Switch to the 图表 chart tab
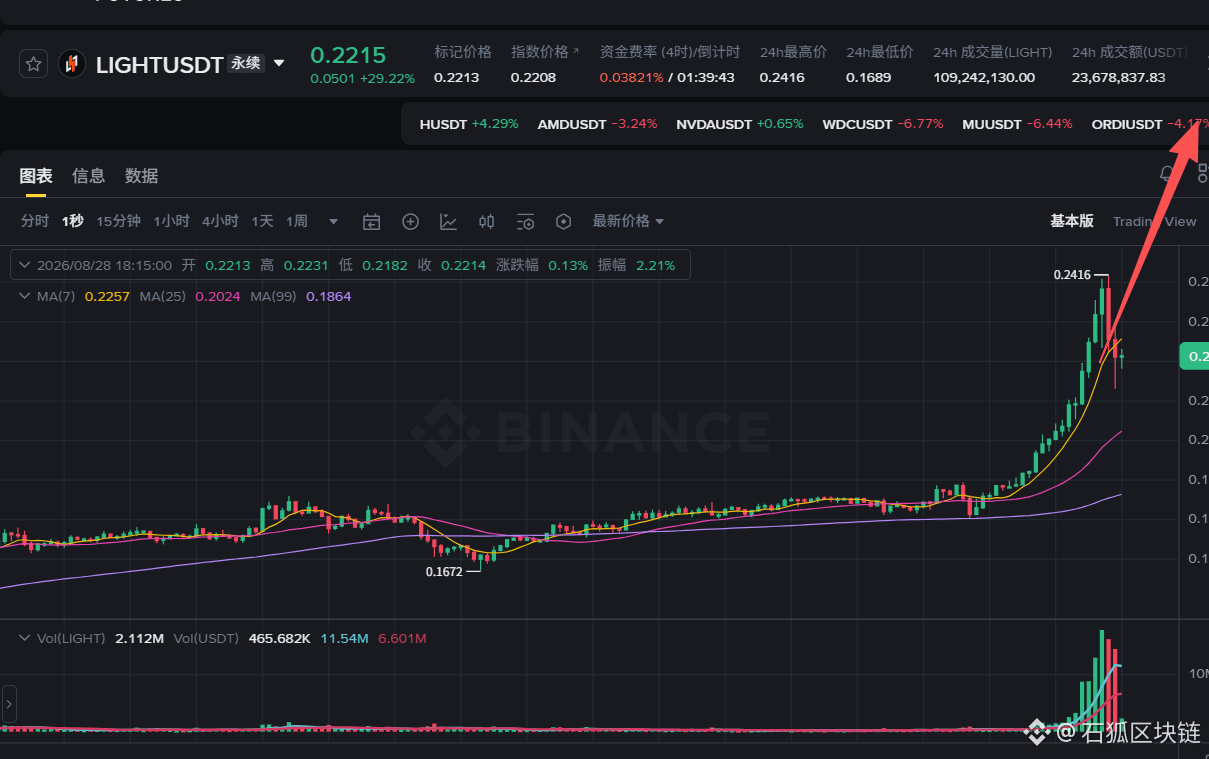The image size is (1209, 759). [x=36, y=176]
